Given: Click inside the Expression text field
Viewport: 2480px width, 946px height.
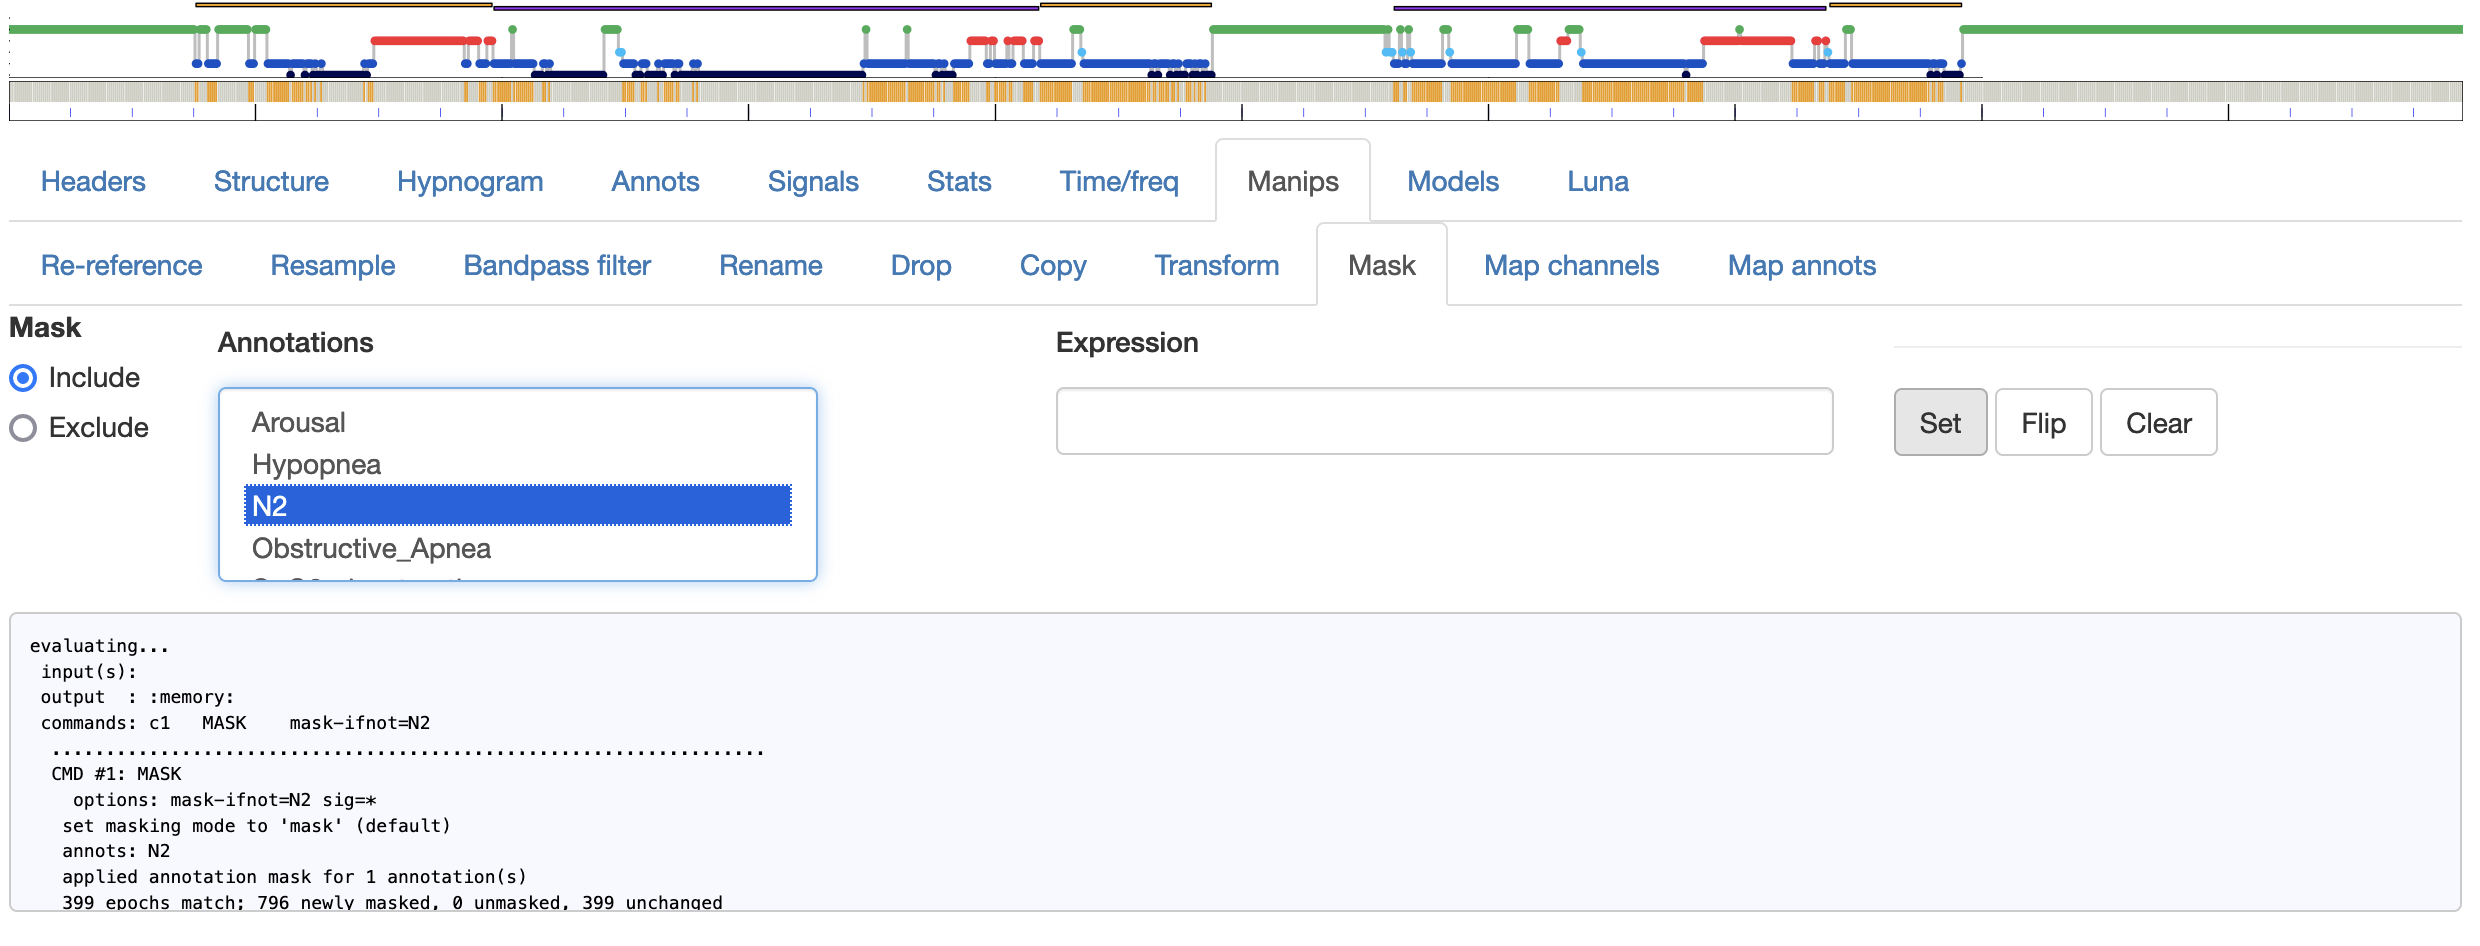Looking at the screenshot, I should pos(1443,421).
